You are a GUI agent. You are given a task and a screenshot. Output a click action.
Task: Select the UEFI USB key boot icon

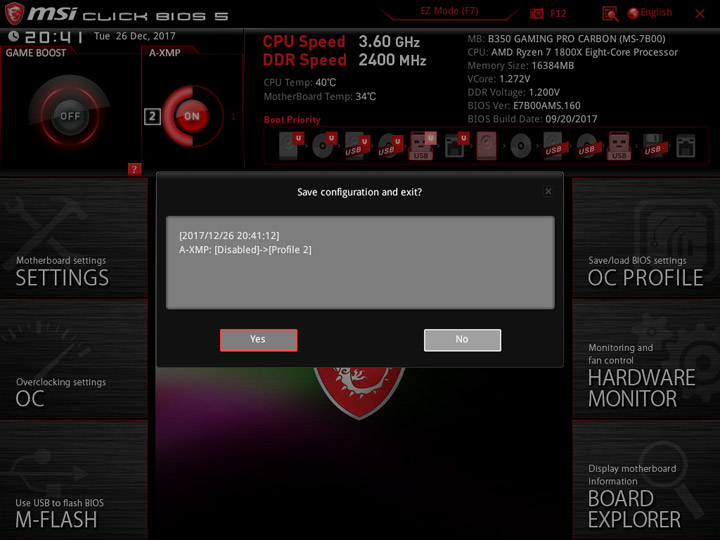coord(422,146)
